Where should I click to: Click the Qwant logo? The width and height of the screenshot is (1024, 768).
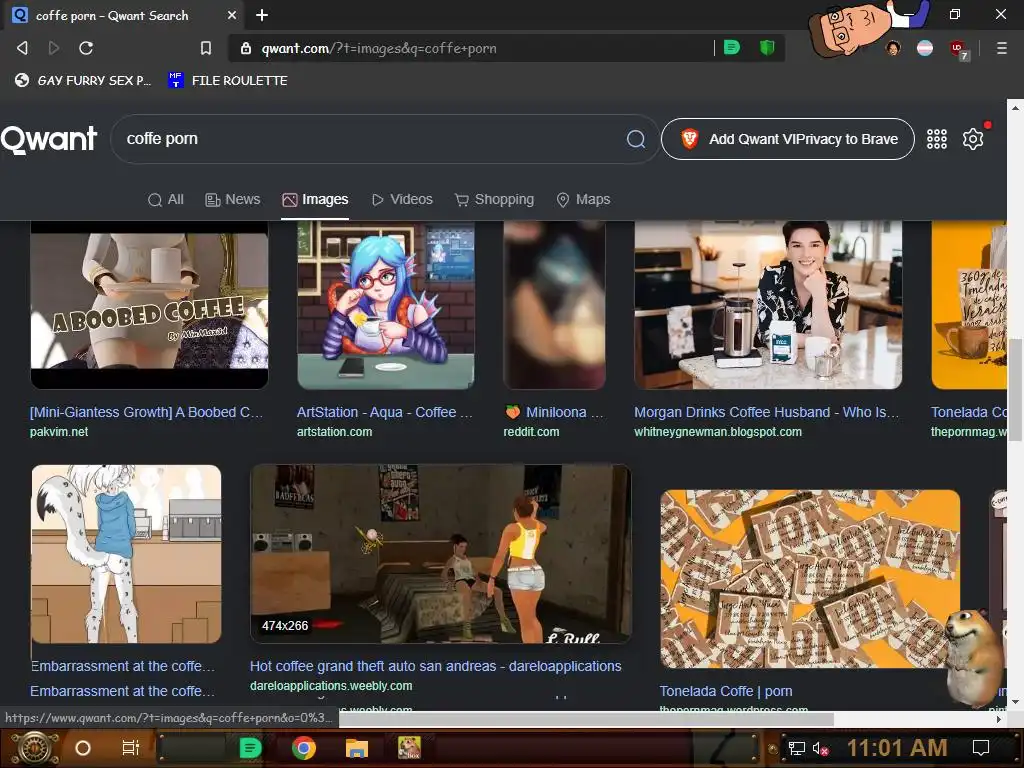[x=49, y=139]
